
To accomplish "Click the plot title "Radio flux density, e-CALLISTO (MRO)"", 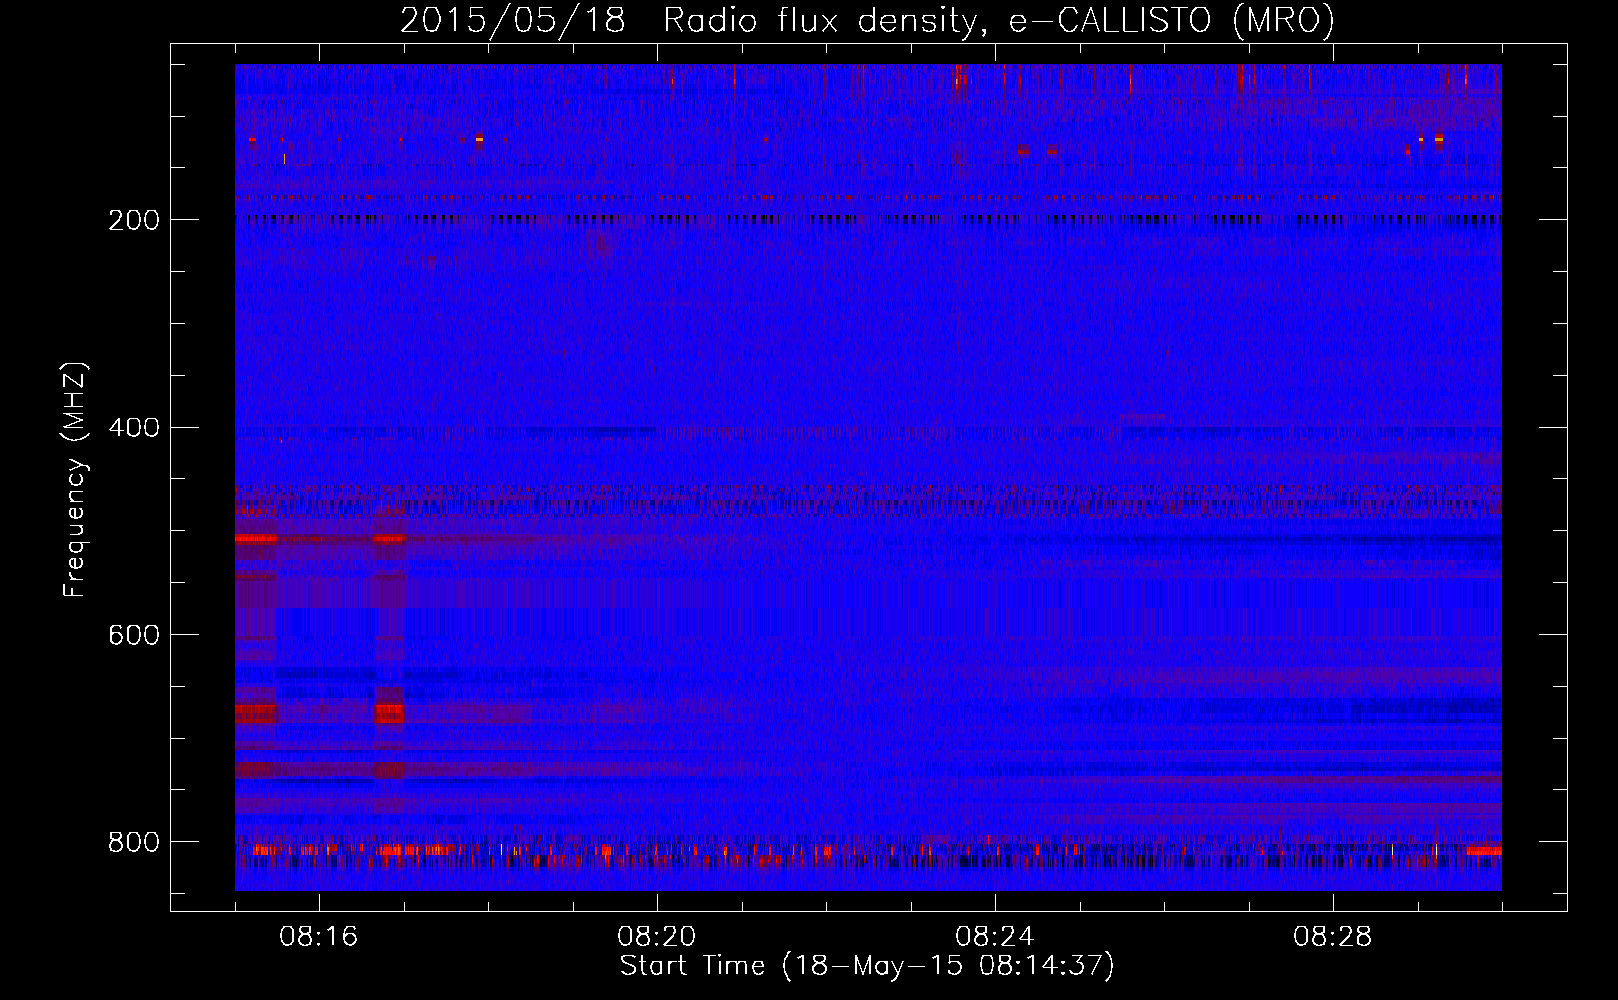I will [x=999, y=21].
